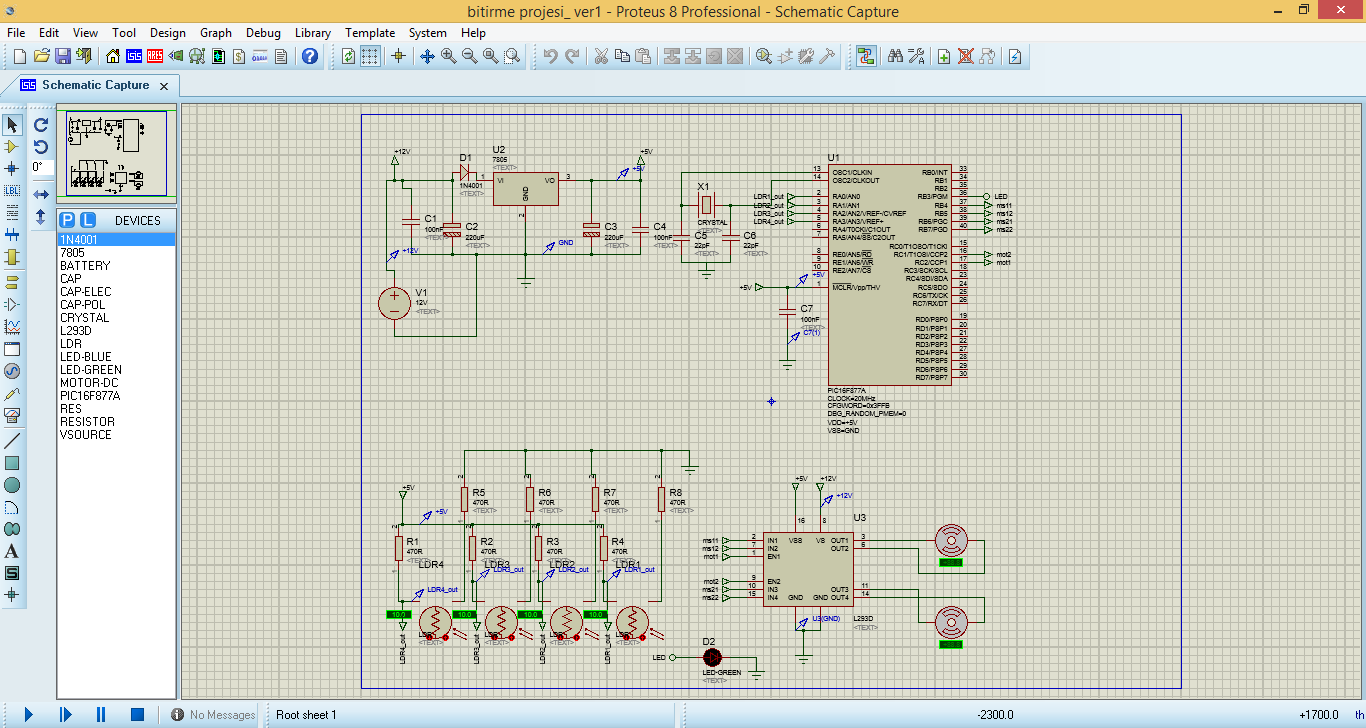Select PIC16F877A in devices list

click(x=90, y=396)
